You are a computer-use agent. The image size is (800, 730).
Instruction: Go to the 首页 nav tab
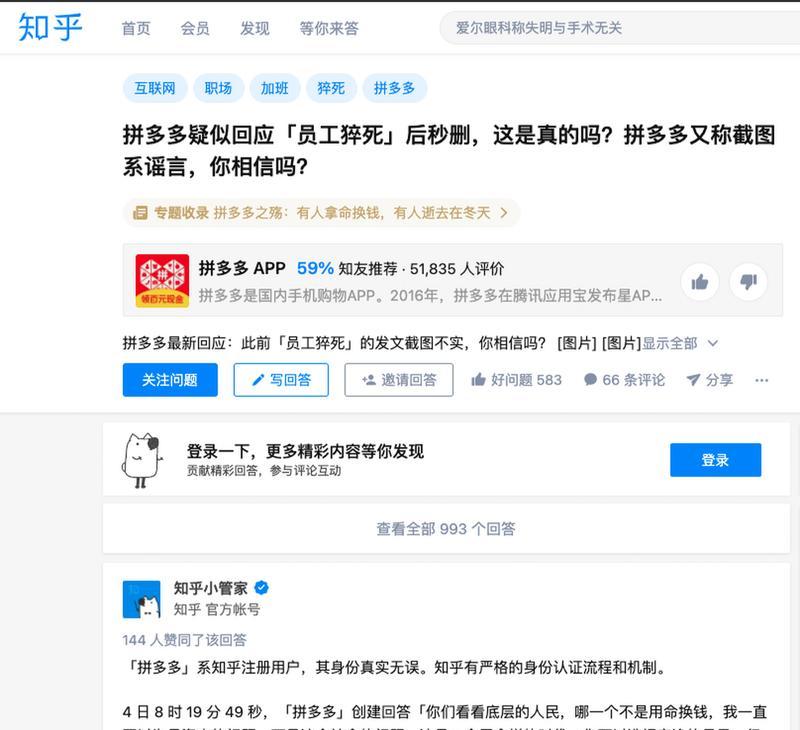(136, 29)
